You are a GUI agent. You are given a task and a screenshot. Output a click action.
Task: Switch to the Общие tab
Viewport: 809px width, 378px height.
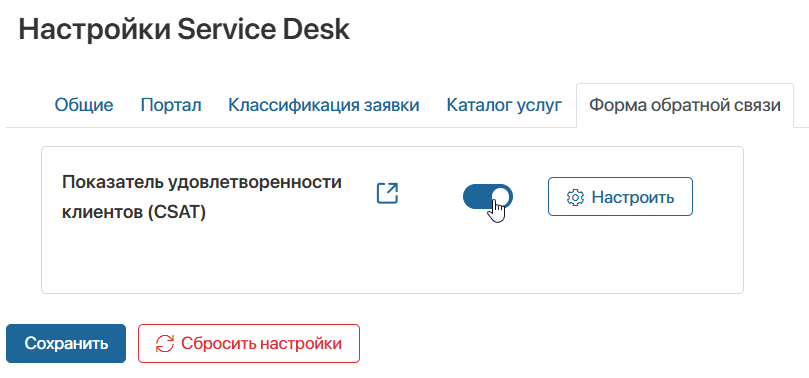84,105
